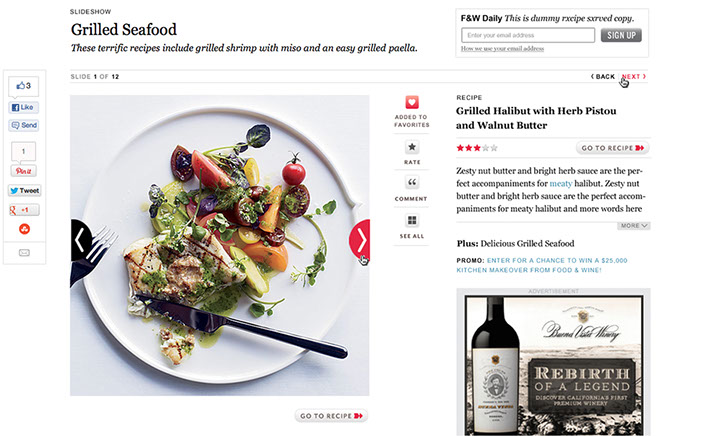Screen dimensions: 710x436
Task: Click the Google +1 button
Action: coord(24,210)
